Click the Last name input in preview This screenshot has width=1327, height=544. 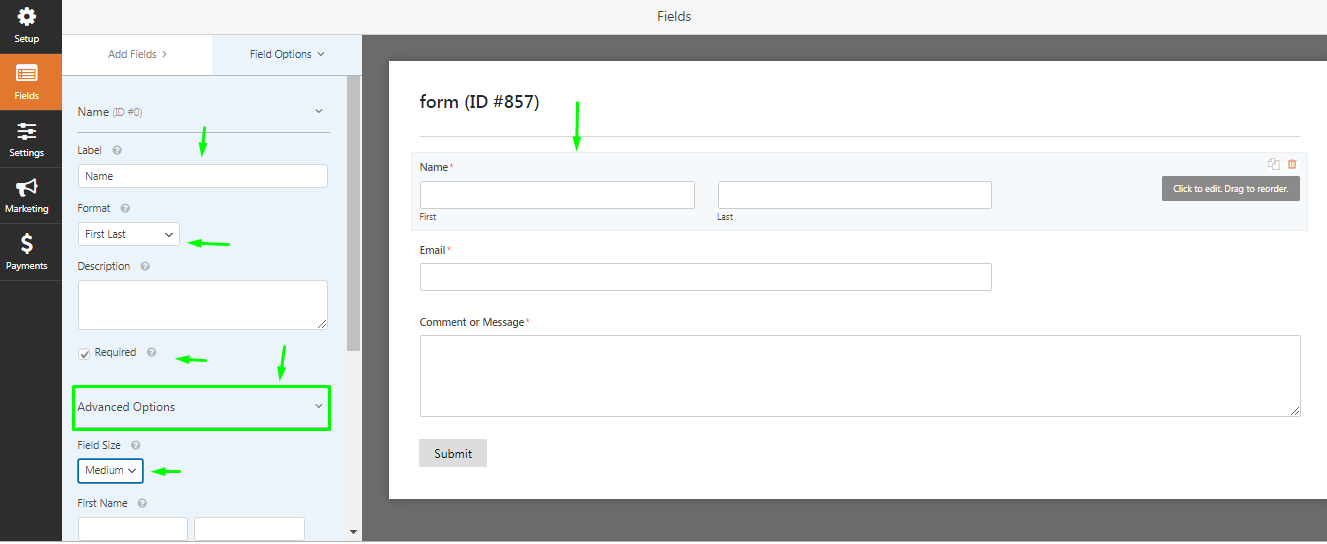pos(855,195)
